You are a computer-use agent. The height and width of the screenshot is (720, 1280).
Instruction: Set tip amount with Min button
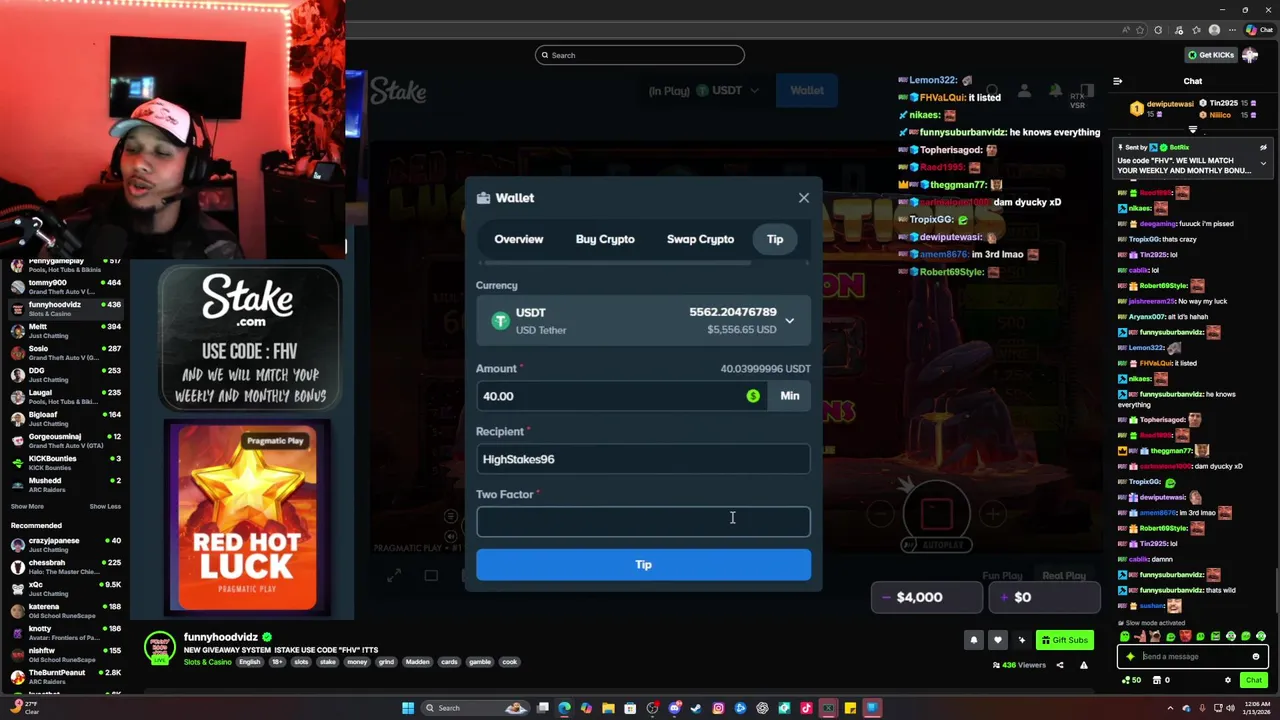pyautogui.click(x=790, y=396)
